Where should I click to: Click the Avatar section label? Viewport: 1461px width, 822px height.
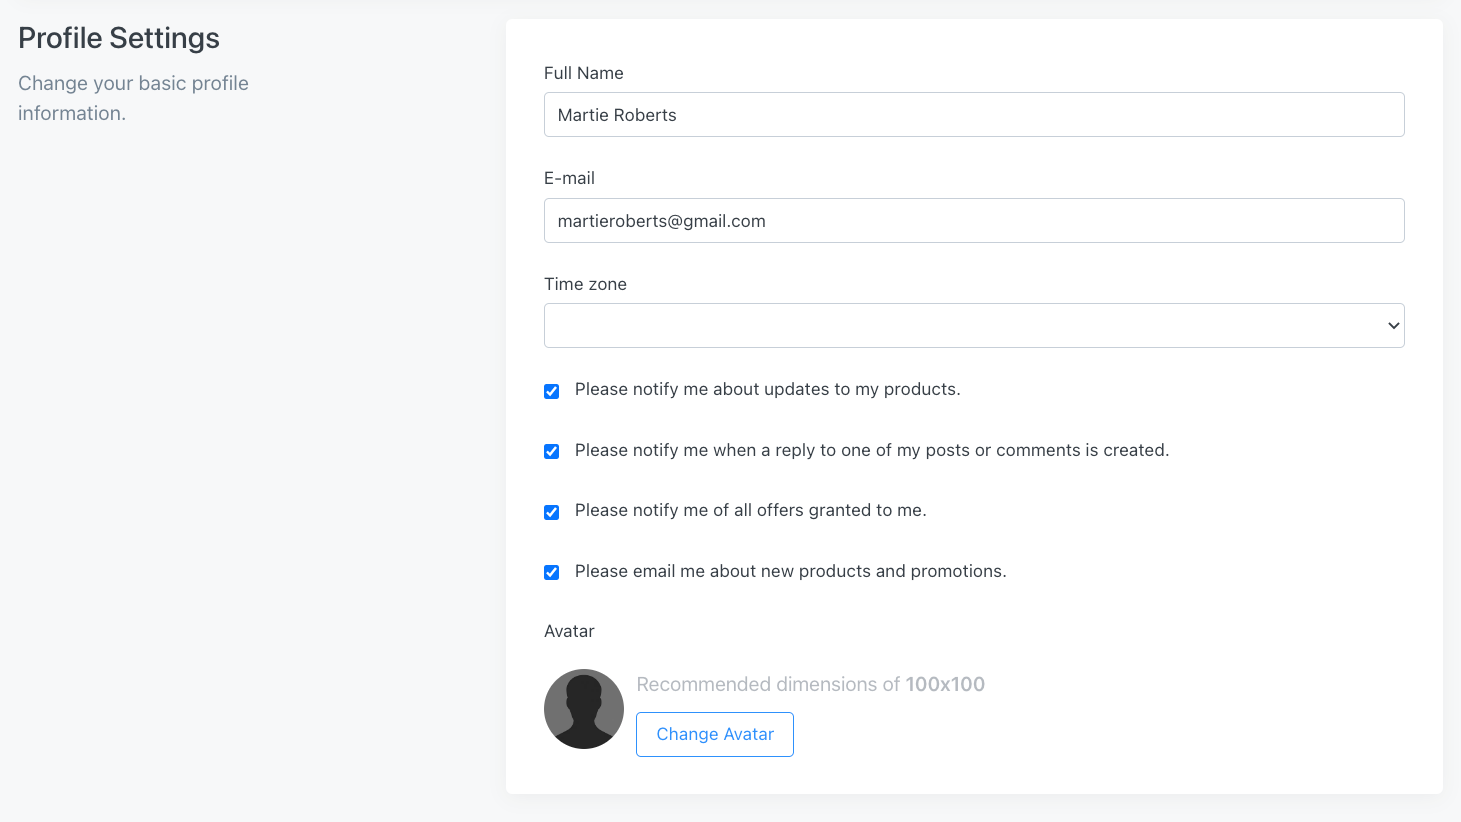569,631
